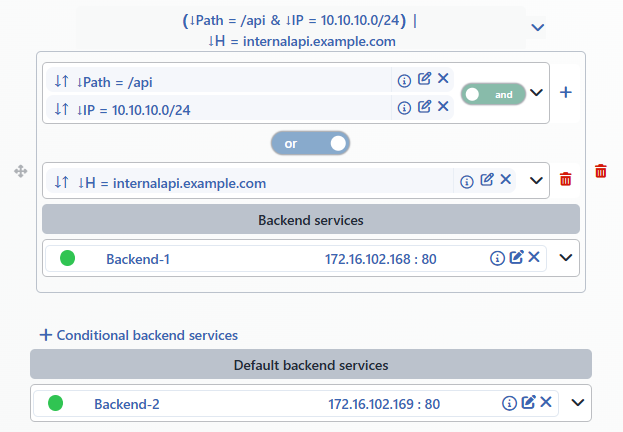Click sort arrows beside Path = /api
The height and width of the screenshot is (432, 623).
[62, 81]
